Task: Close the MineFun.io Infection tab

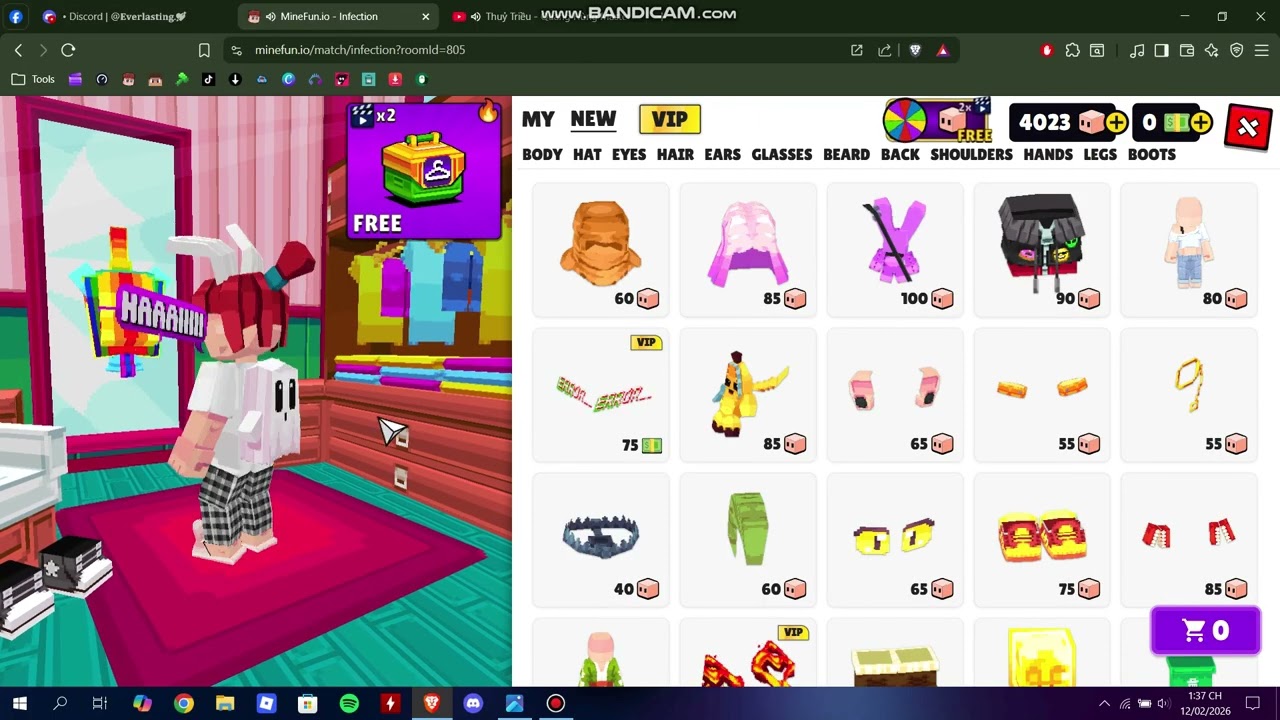Action: click(x=425, y=16)
